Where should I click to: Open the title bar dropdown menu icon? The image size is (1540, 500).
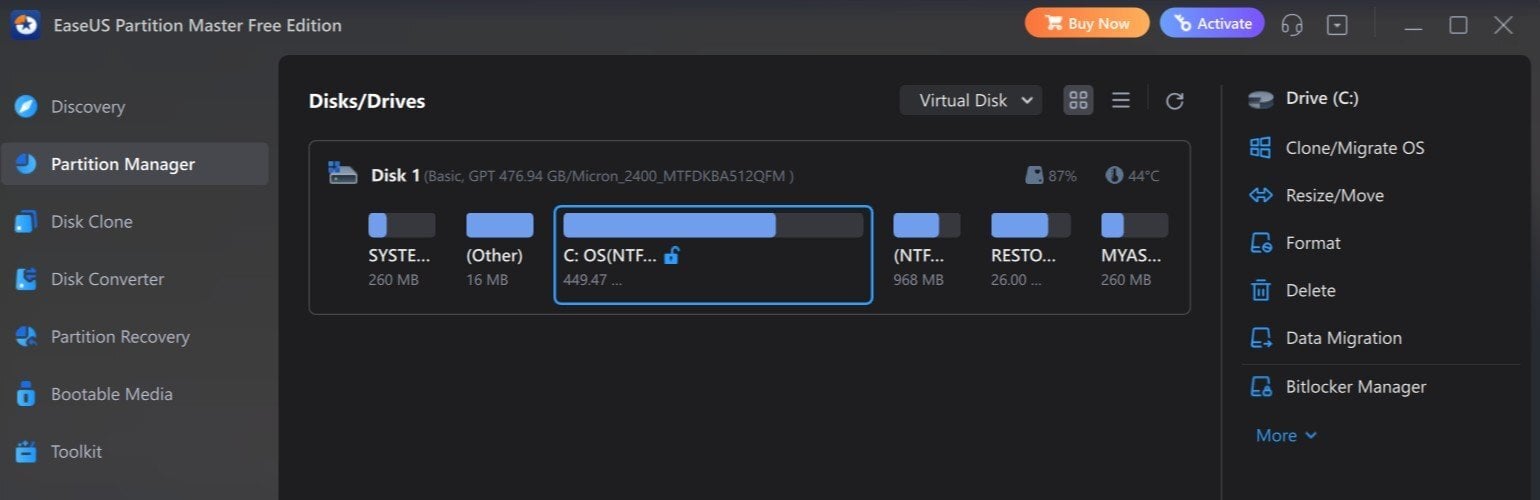[1337, 25]
